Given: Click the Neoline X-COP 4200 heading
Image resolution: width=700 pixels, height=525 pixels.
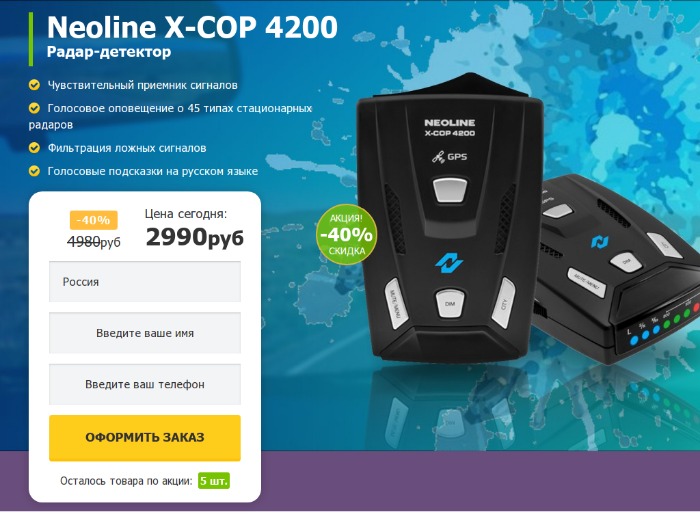Looking at the screenshot, I should (x=192, y=28).
